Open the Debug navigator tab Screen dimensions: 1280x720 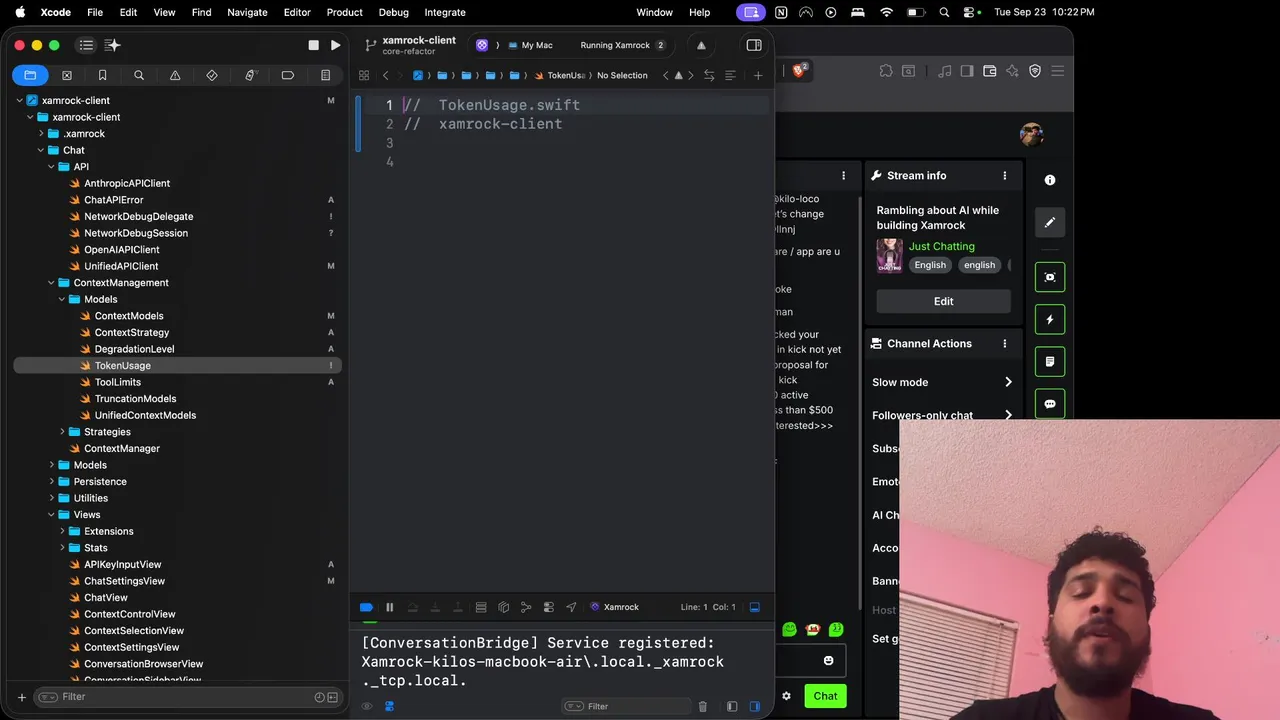click(250, 75)
